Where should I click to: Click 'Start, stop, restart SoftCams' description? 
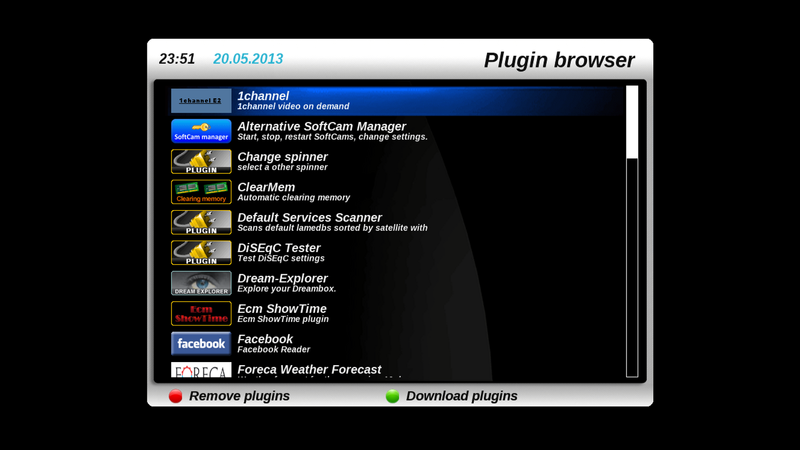click(x=332, y=137)
